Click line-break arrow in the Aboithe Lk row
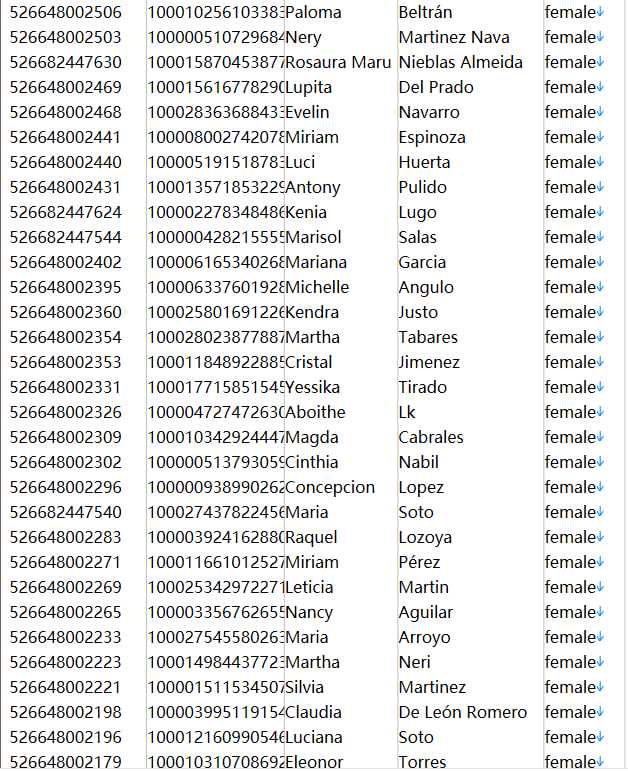This screenshot has width=628, height=771. [600, 413]
